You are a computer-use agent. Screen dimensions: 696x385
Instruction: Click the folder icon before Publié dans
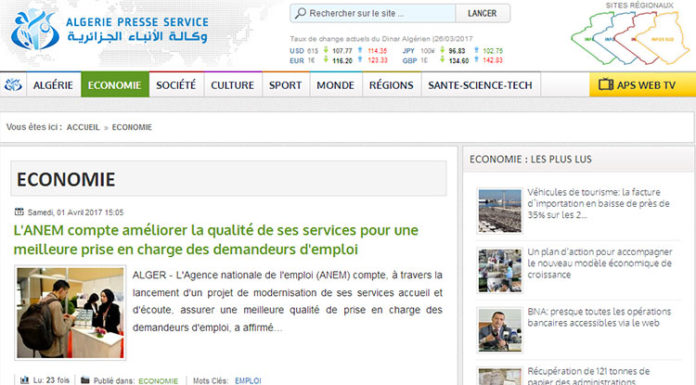85,380
